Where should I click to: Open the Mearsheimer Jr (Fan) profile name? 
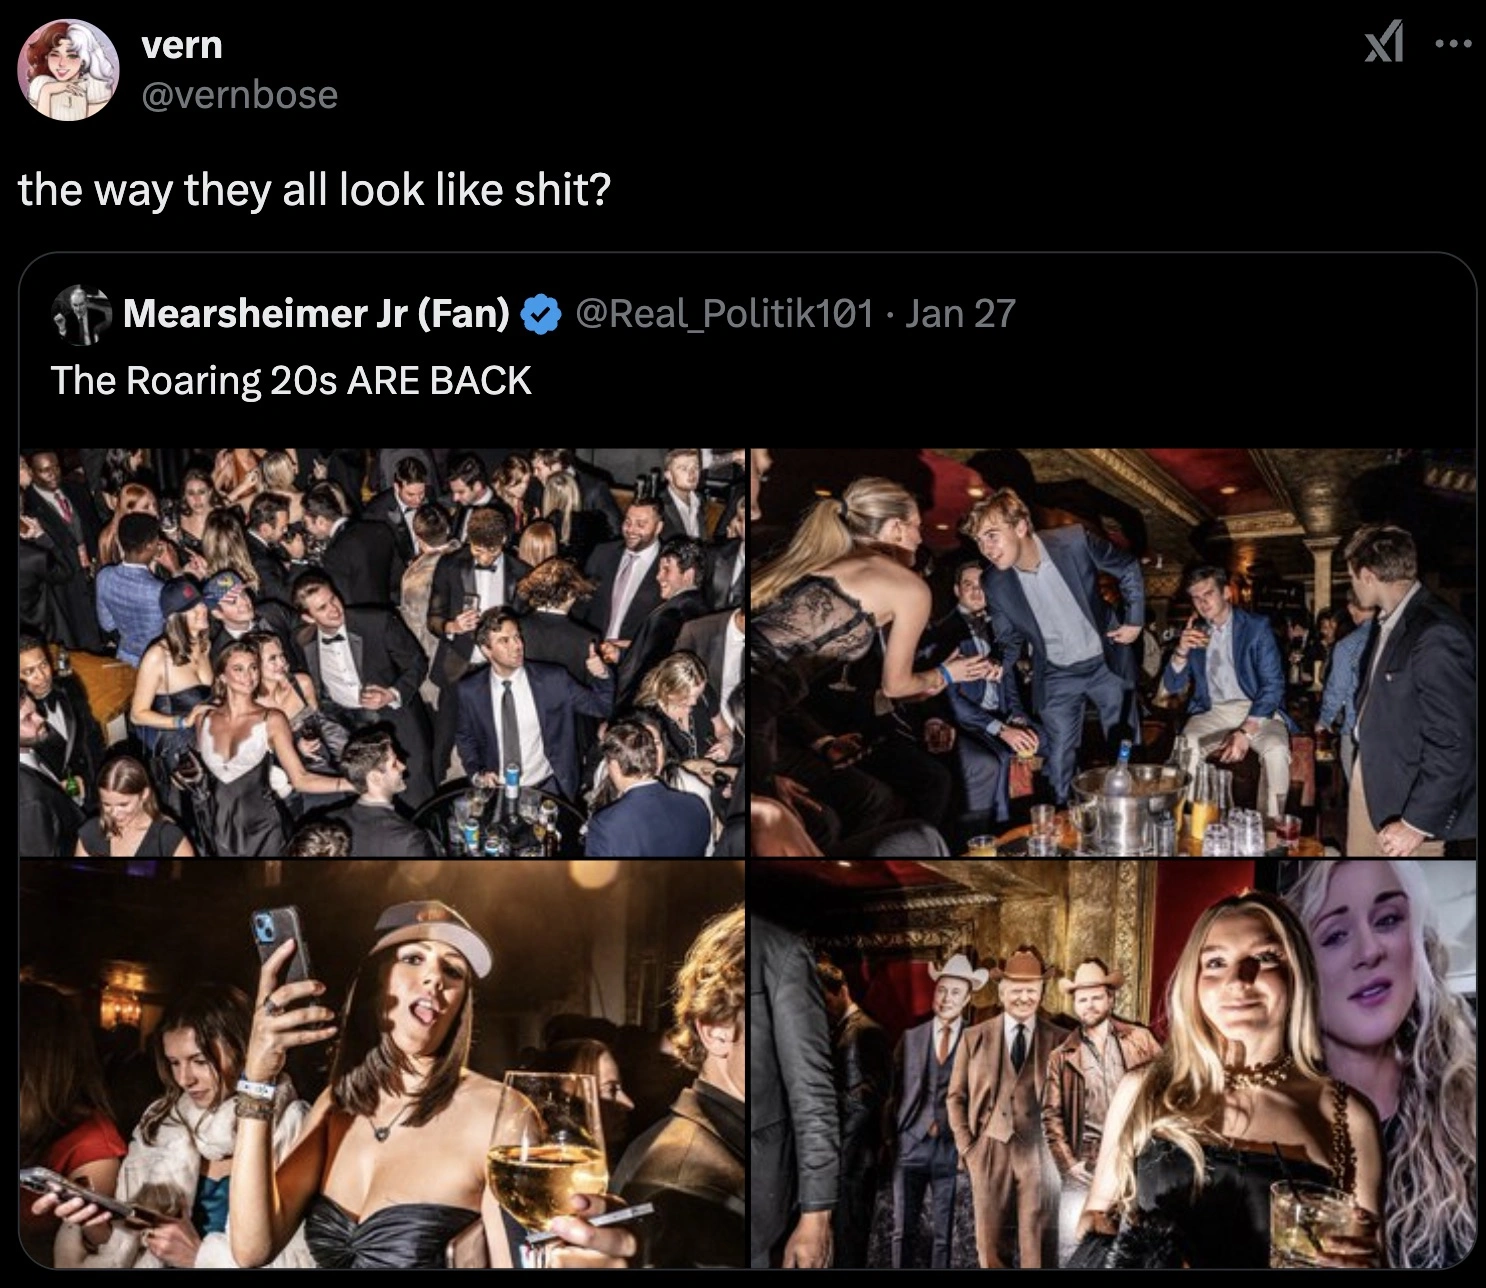tap(316, 314)
